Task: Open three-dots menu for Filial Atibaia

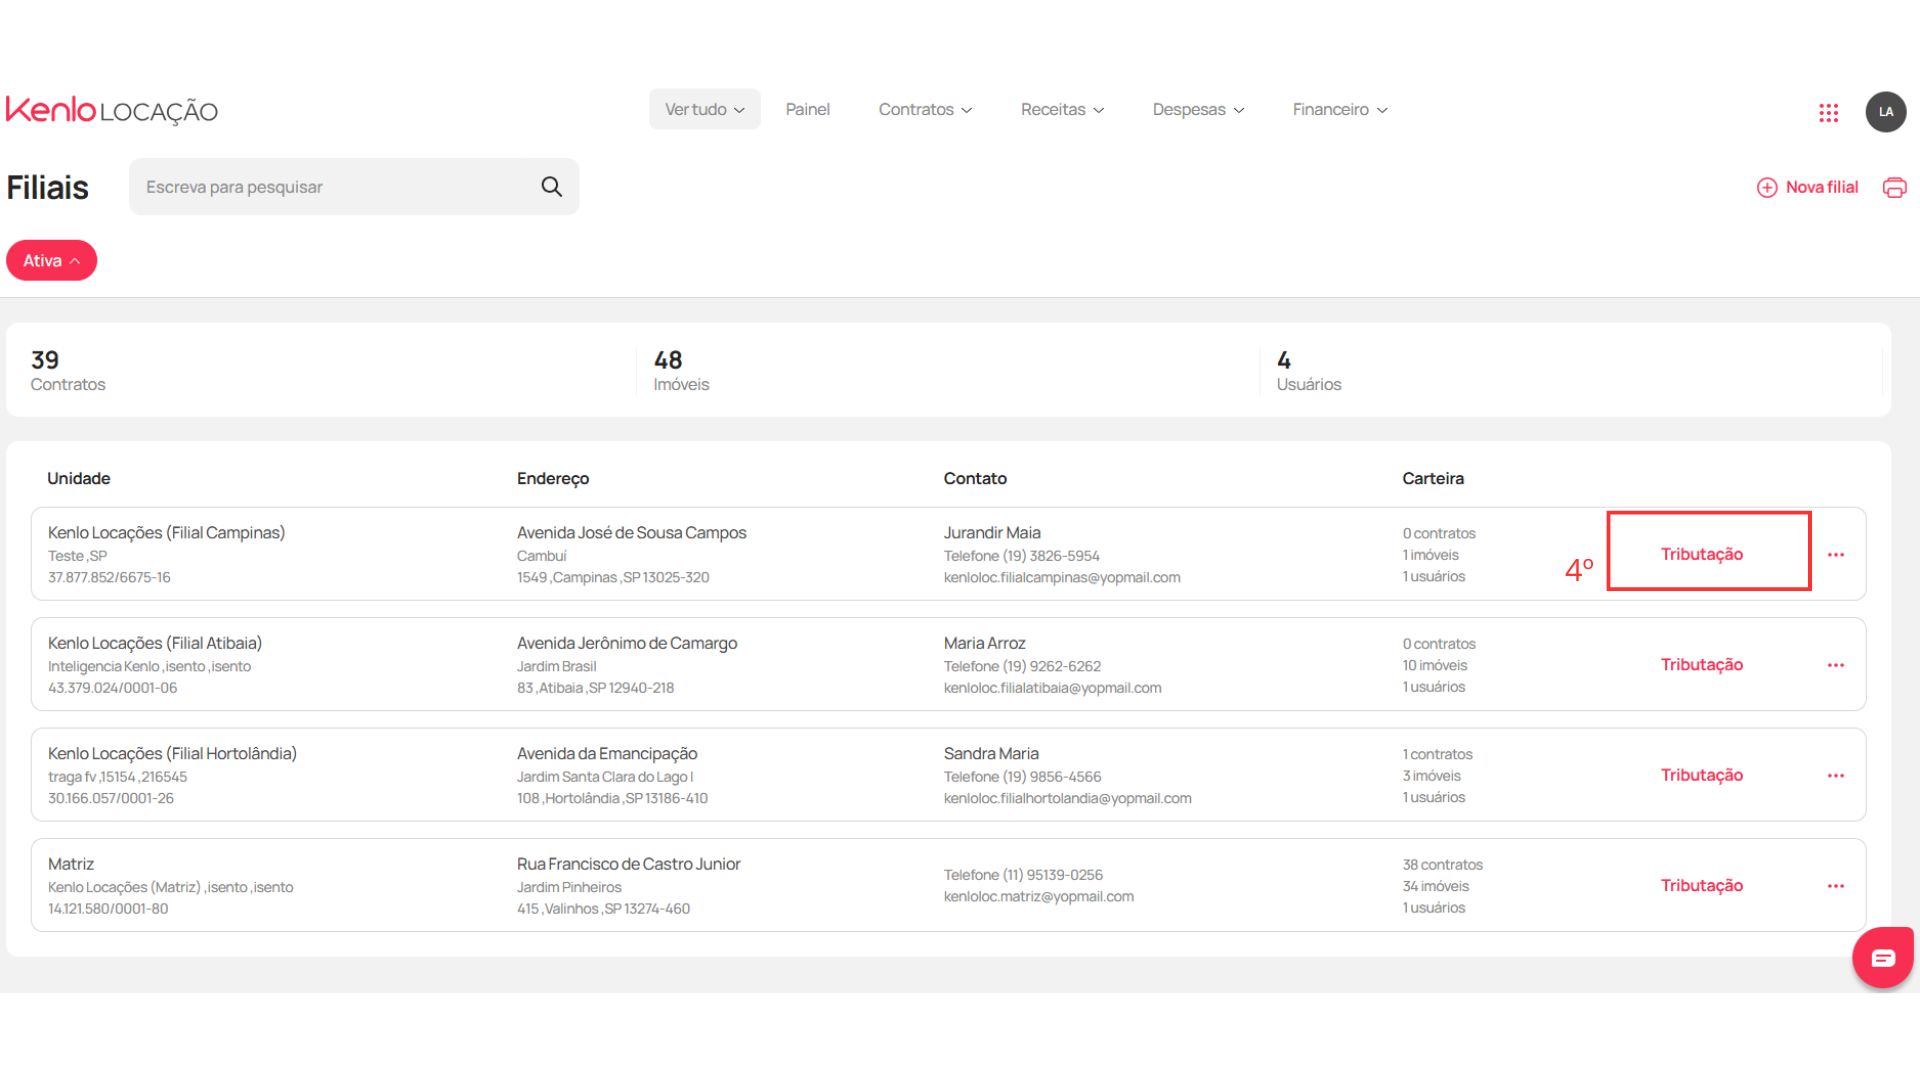Action: click(x=1835, y=665)
